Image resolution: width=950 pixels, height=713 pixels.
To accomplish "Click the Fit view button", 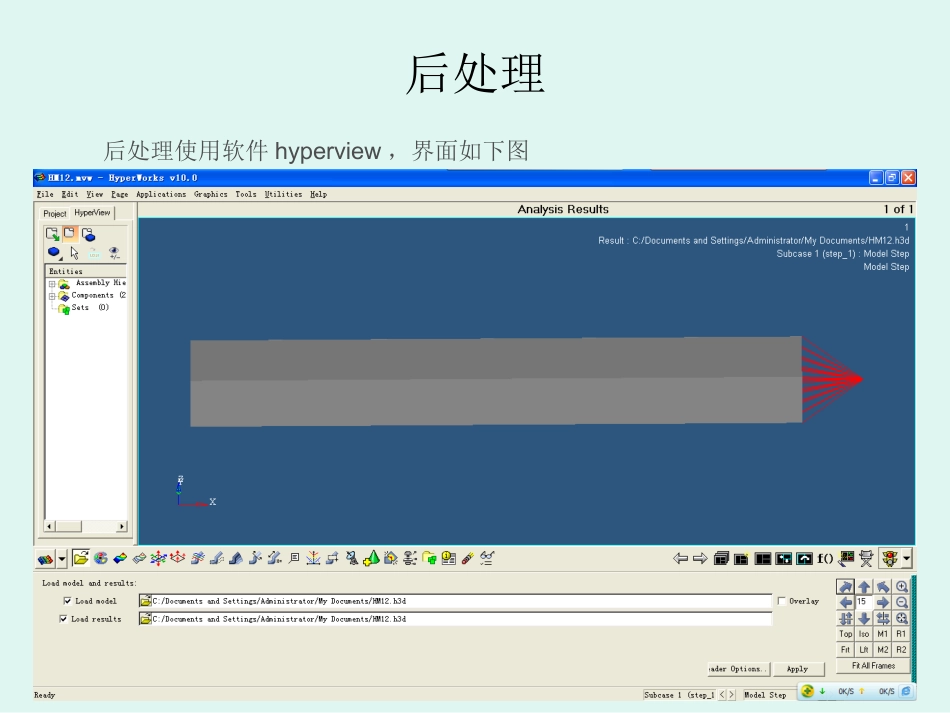I will (845, 649).
